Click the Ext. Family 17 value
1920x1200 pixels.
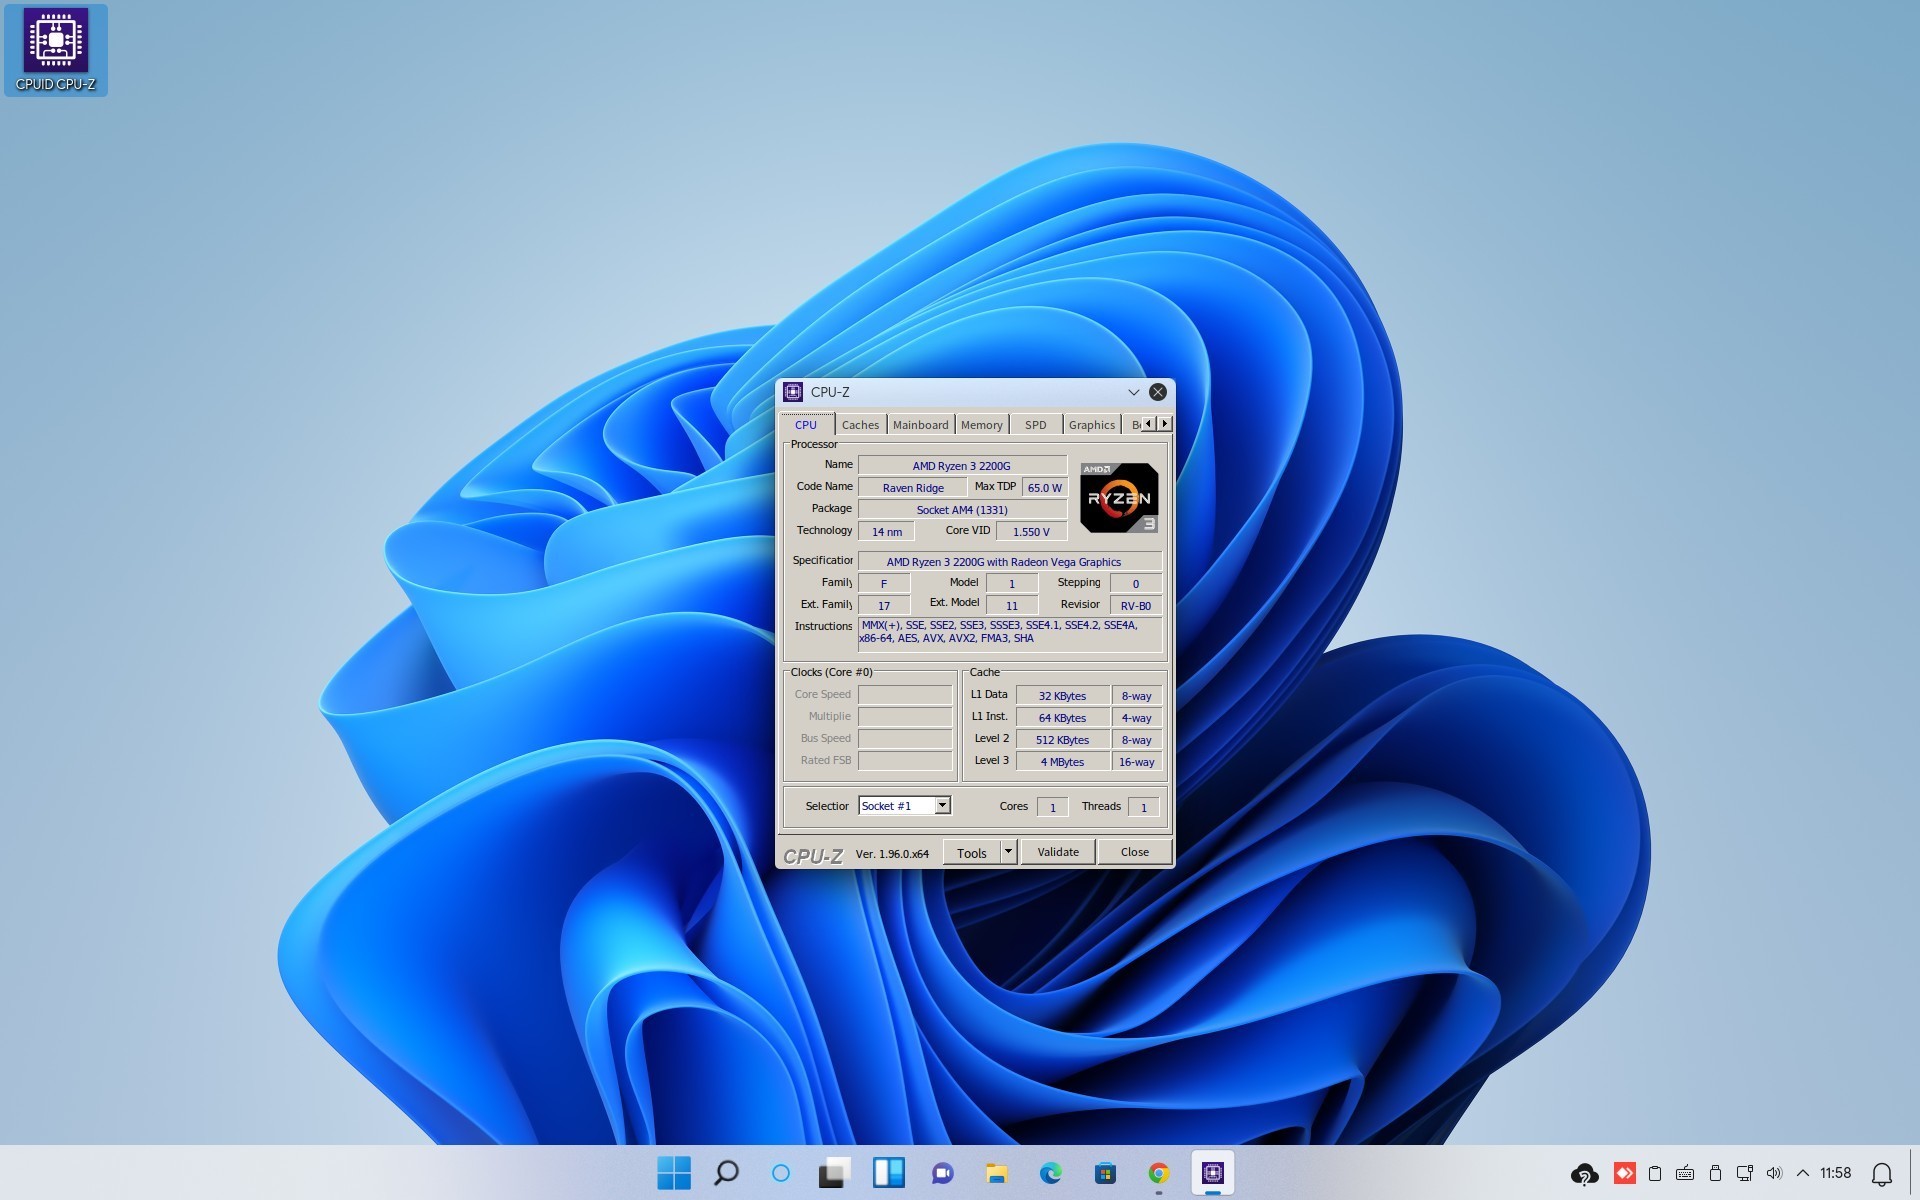tap(884, 606)
